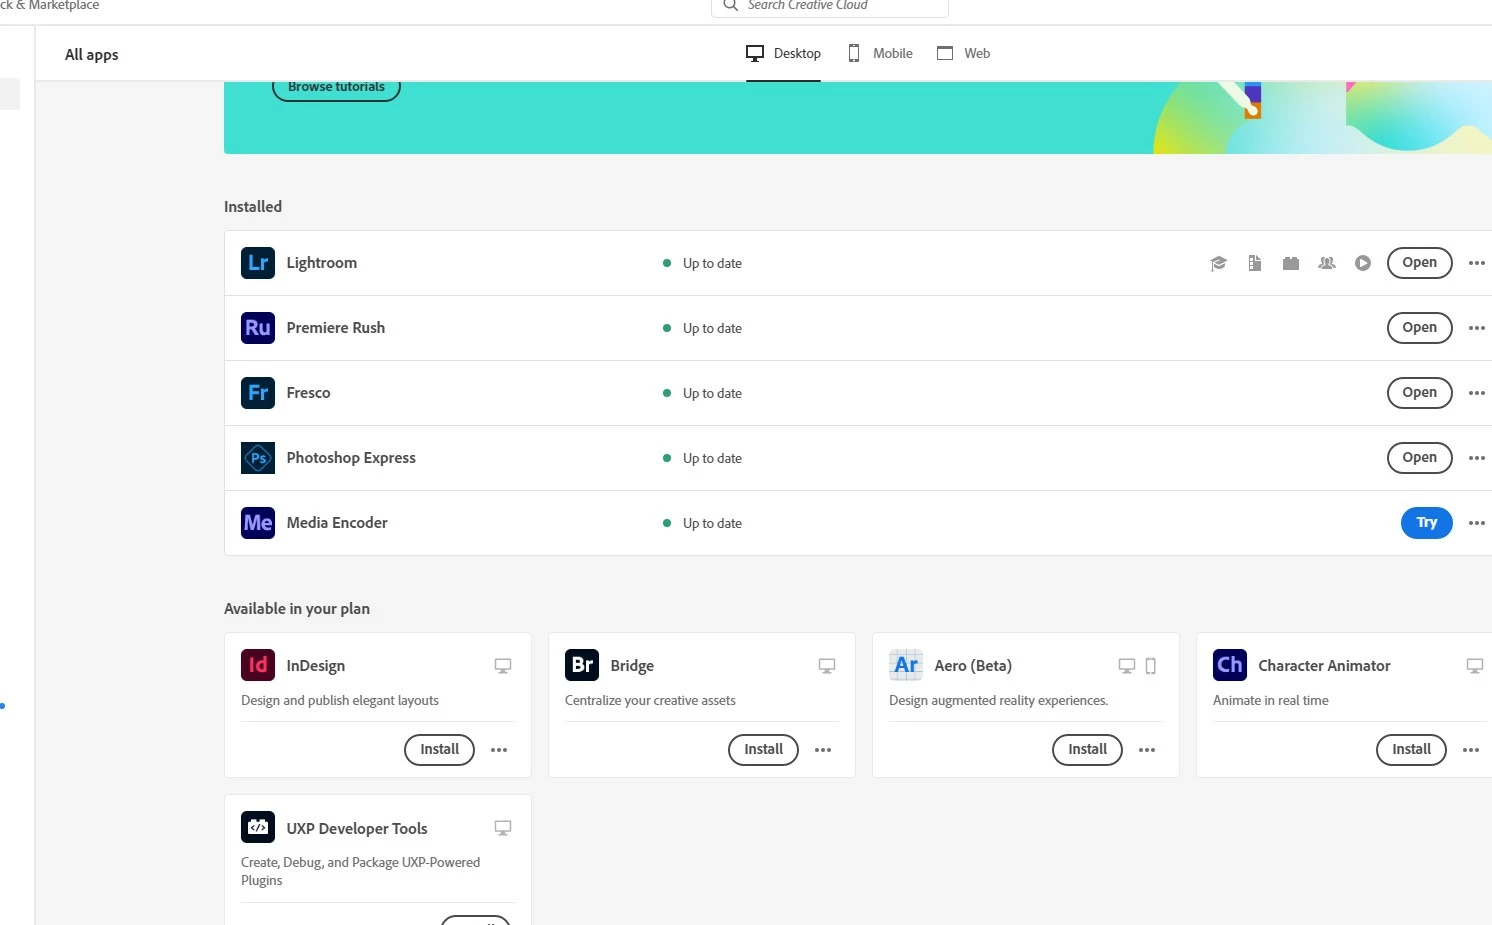Click the Photoshop Express app icon
This screenshot has height=925, width=1492.
pyautogui.click(x=258, y=458)
